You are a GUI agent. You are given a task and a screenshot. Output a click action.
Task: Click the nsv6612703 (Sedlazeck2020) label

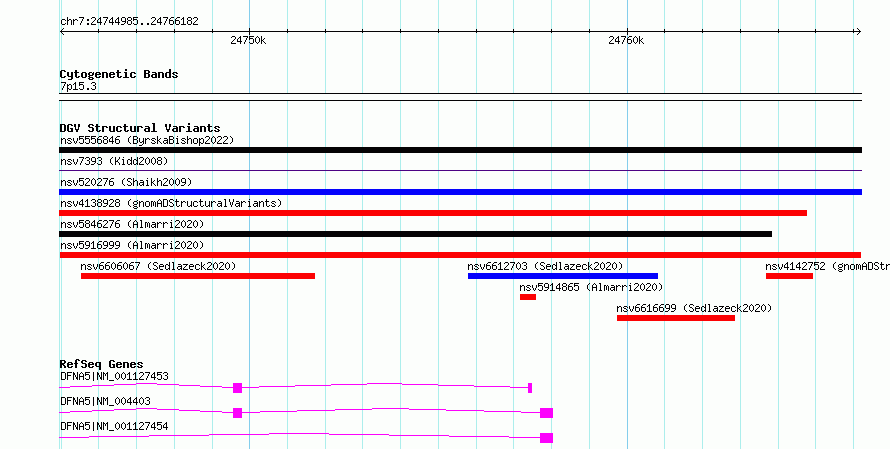545,266
